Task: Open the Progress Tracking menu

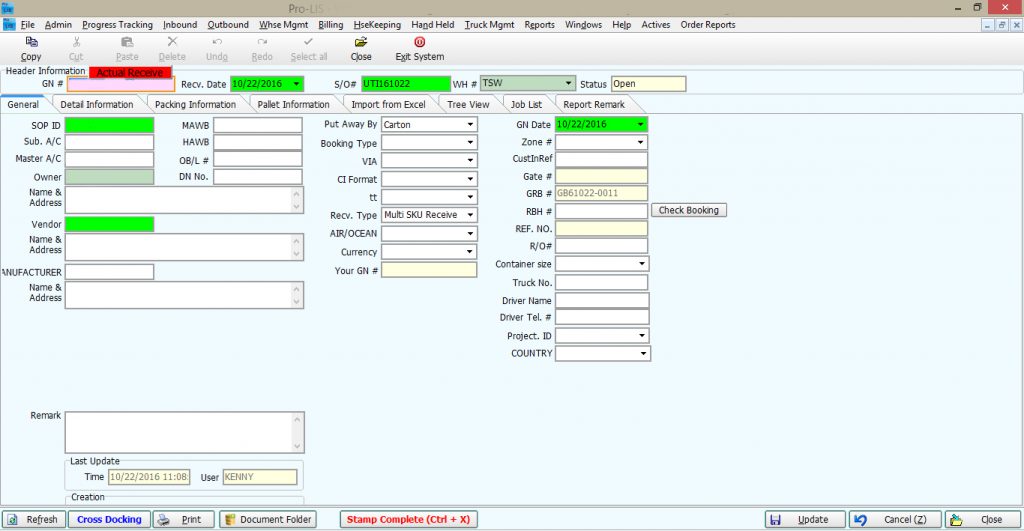Action: (x=118, y=25)
